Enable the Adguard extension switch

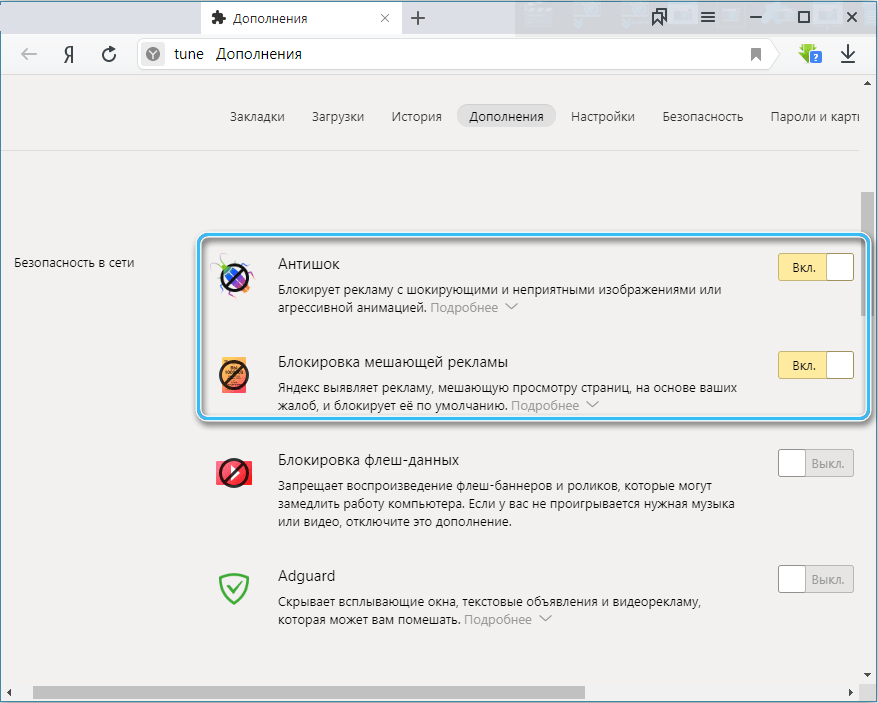815,579
